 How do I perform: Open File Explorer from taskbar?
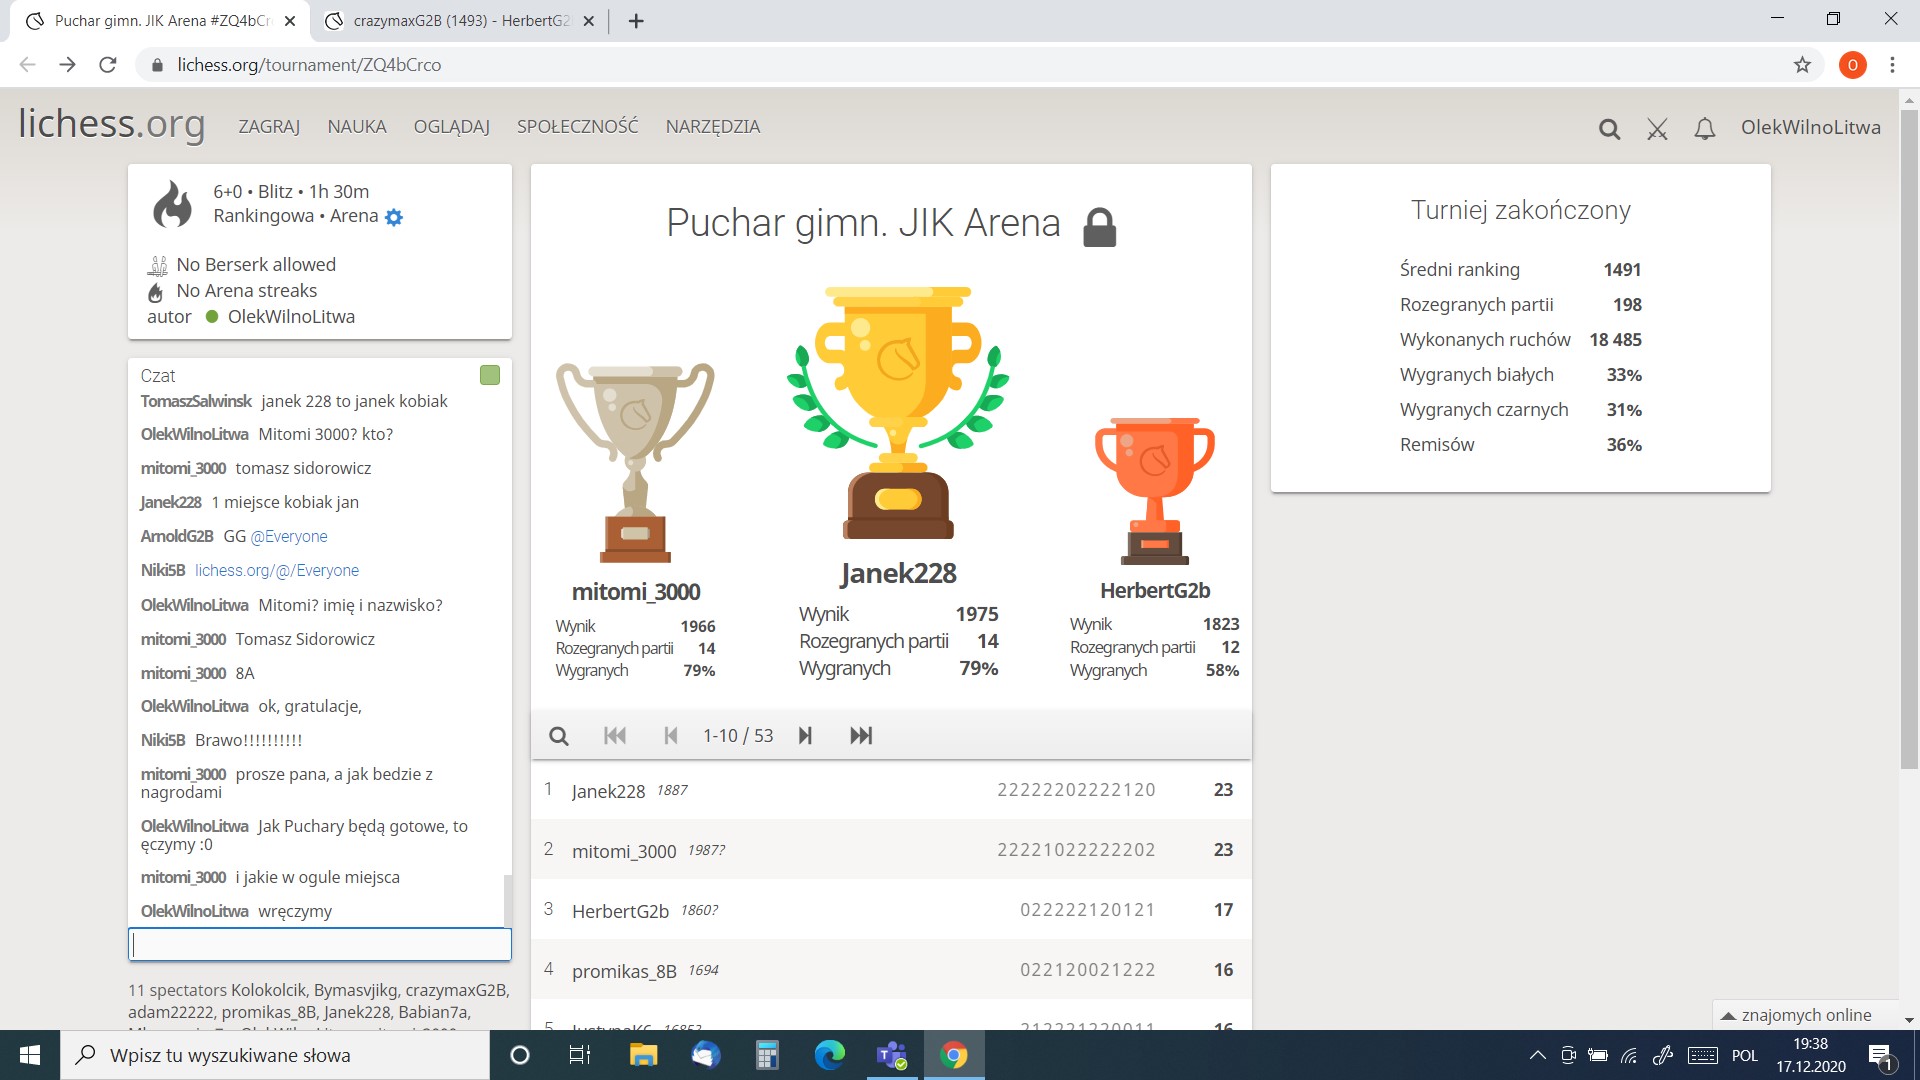(643, 1055)
